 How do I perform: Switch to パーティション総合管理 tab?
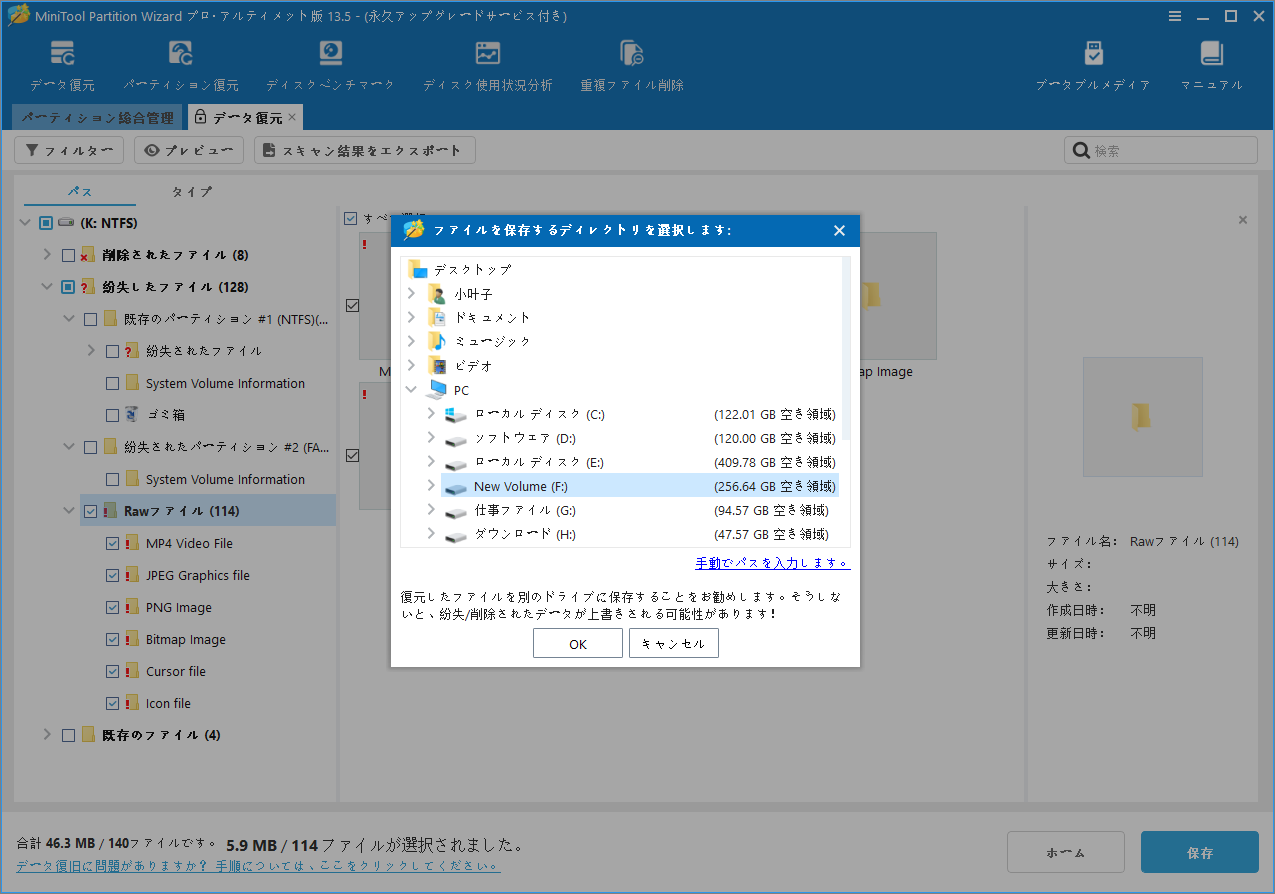(97, 117)
